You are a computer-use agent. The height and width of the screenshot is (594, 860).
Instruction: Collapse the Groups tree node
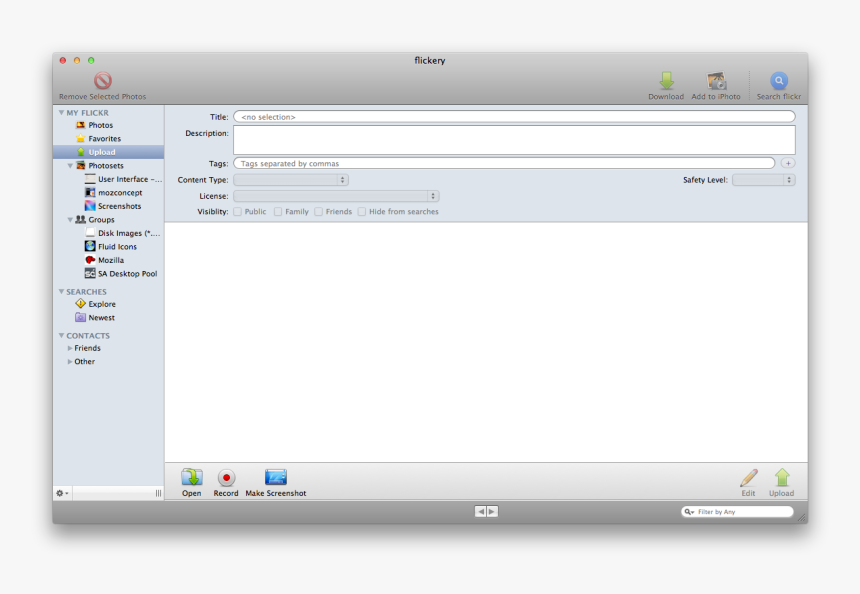(x=70, y=220)
